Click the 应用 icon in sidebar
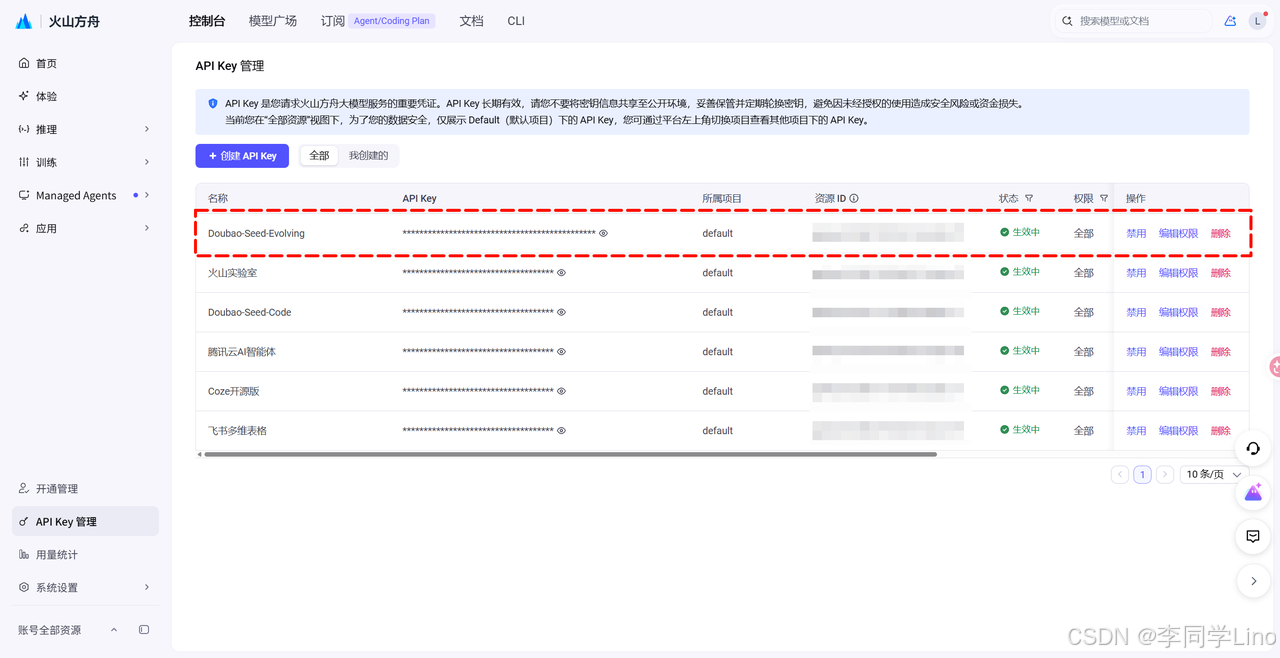 (24, 228)
